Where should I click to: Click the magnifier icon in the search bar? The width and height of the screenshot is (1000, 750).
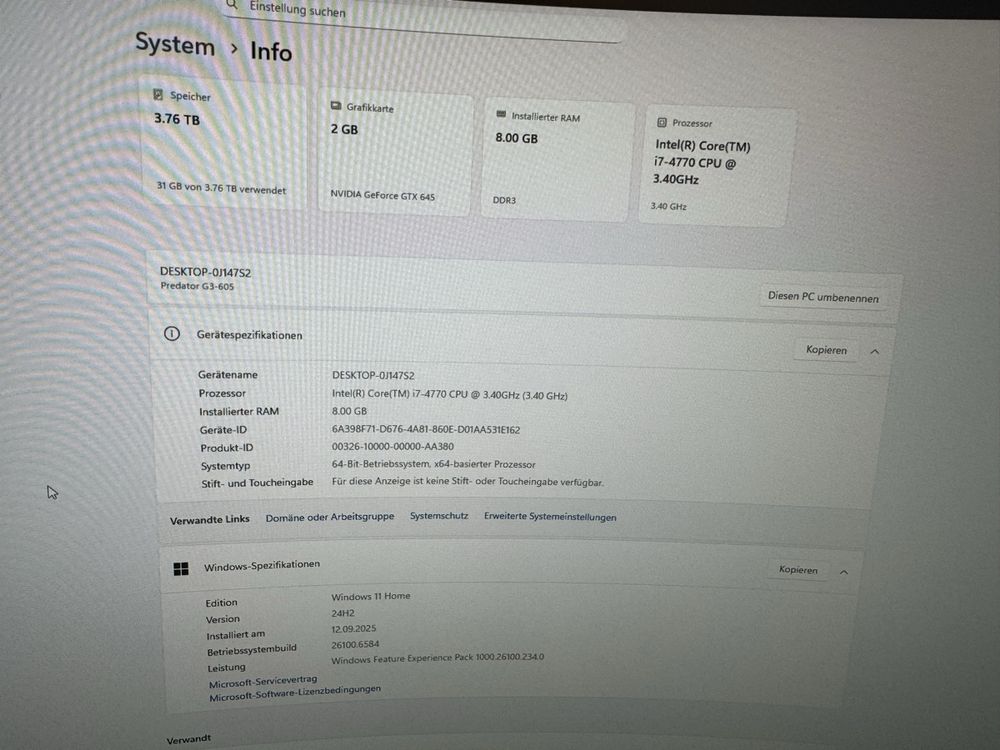coord(231,5)
